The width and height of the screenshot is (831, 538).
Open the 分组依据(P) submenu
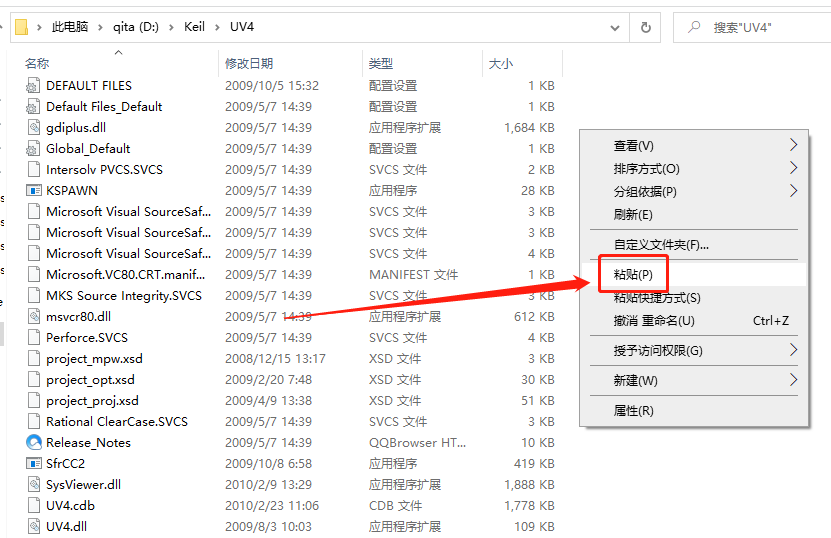tap(695, 191)
